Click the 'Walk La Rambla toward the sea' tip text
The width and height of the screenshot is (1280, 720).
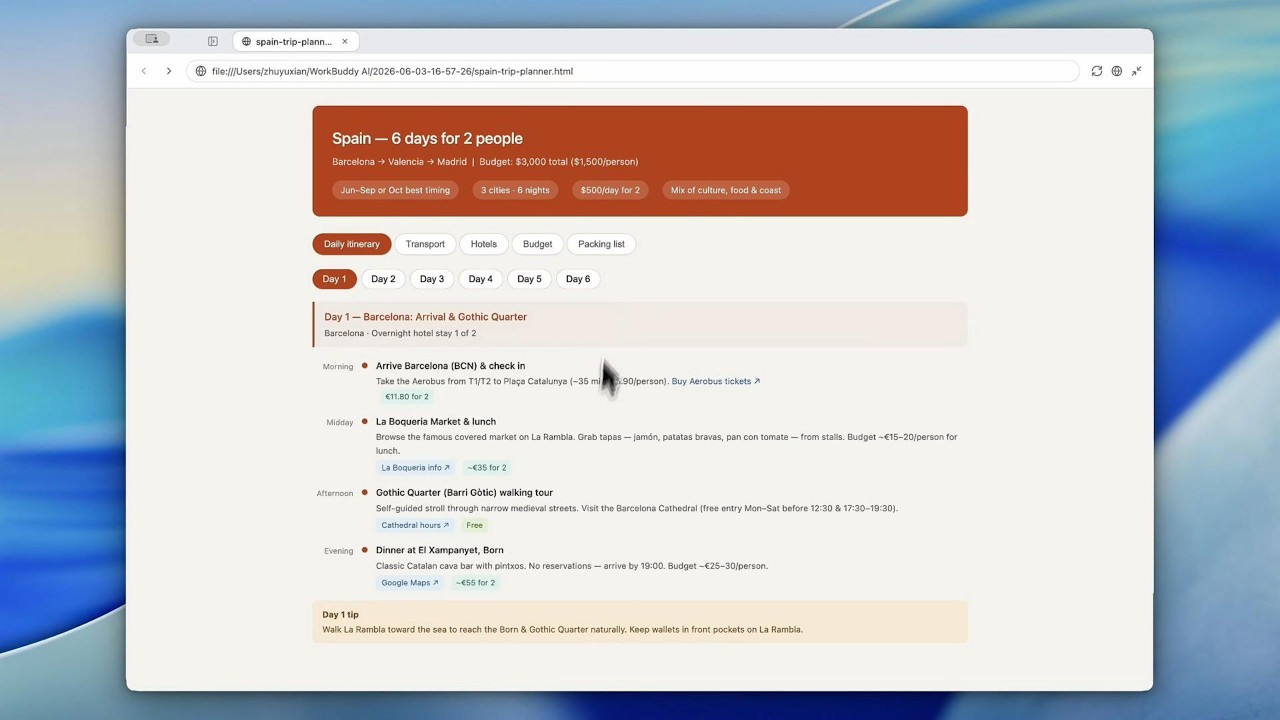click(x=562, y=630)
